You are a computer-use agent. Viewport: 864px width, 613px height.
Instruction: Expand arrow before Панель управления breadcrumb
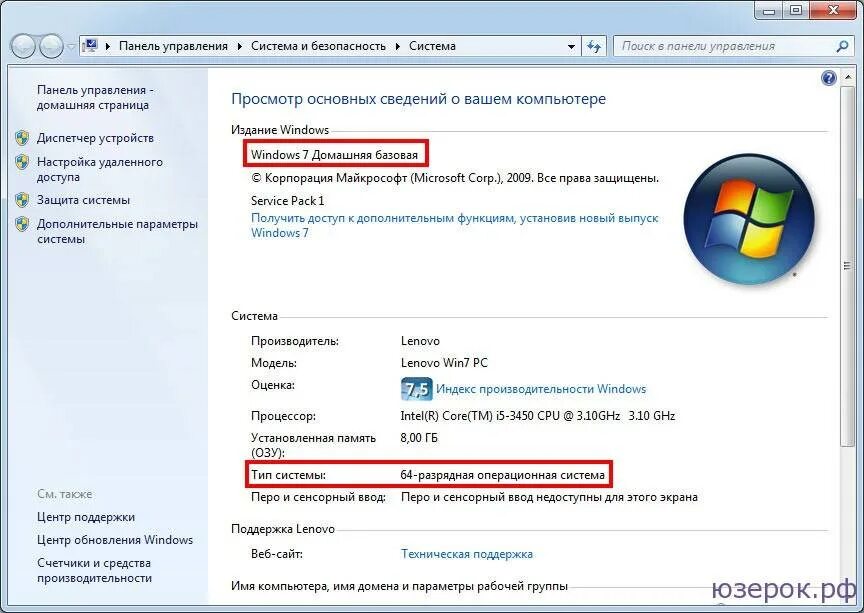[x=107, y=46]
